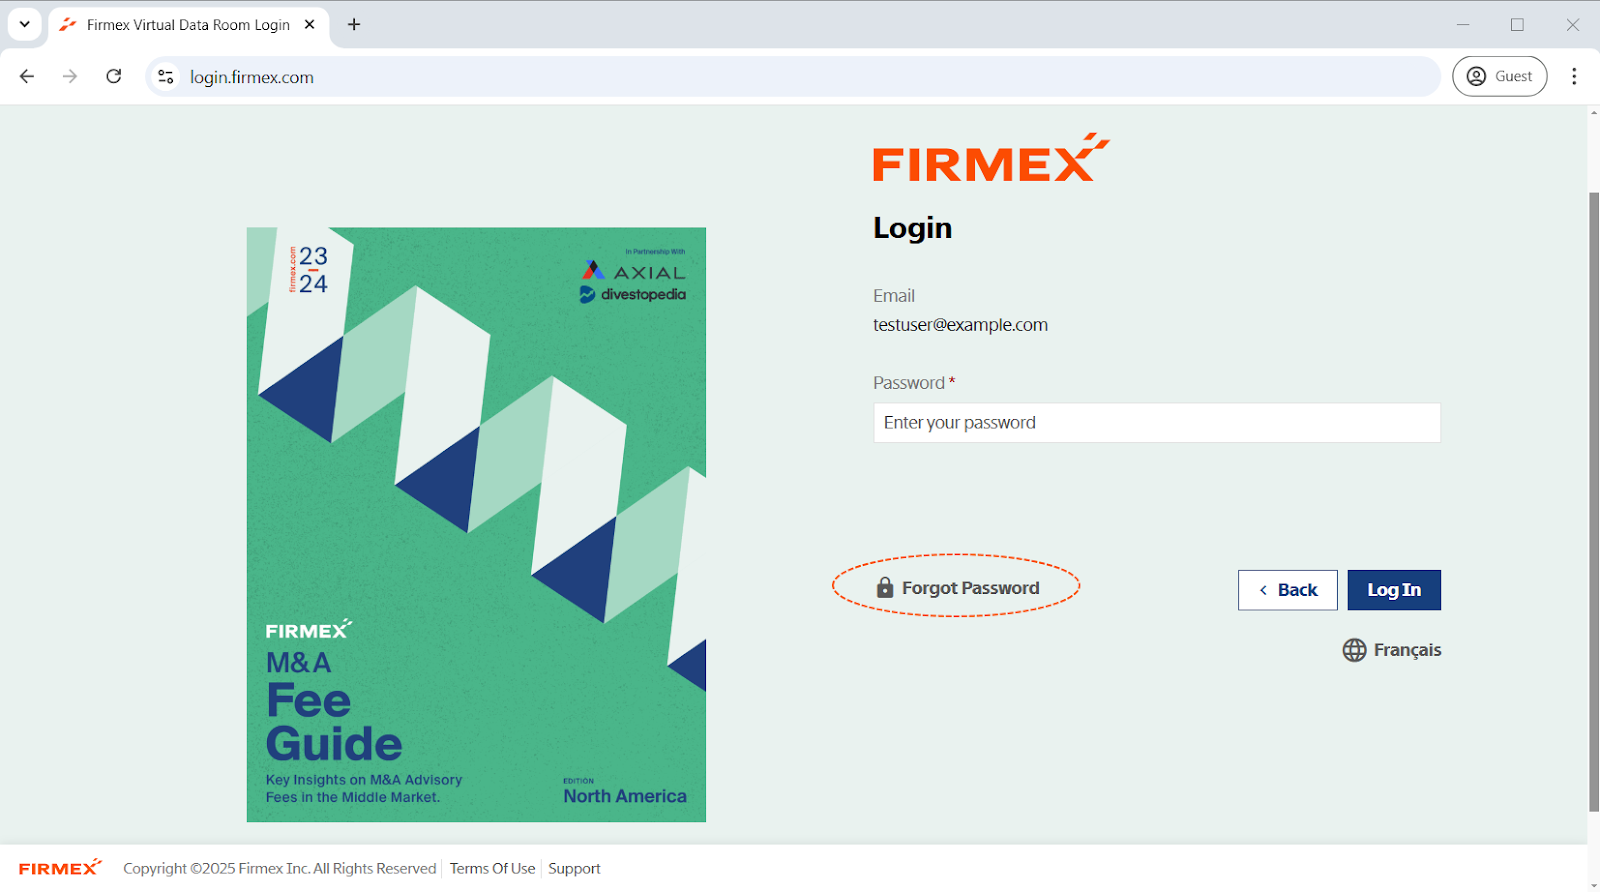Open the browser three-dot menu
The image size is (1600, 892).
(x=1574, y=76)
